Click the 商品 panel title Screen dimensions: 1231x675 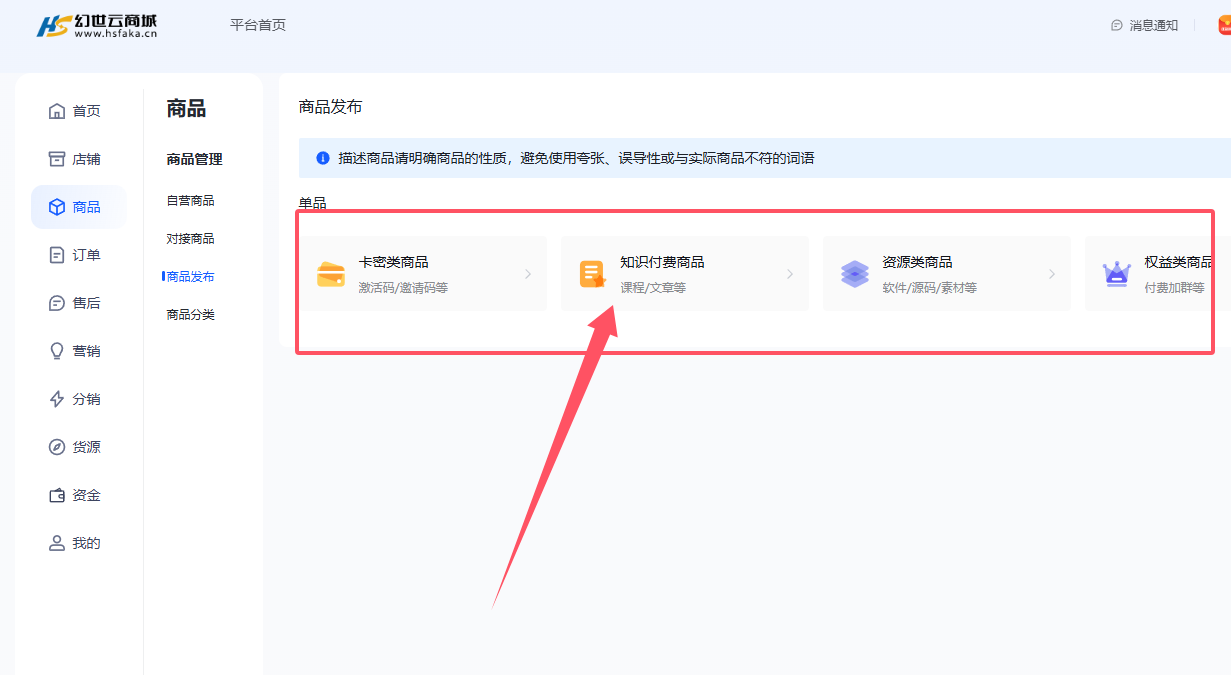tap(186, 109)
